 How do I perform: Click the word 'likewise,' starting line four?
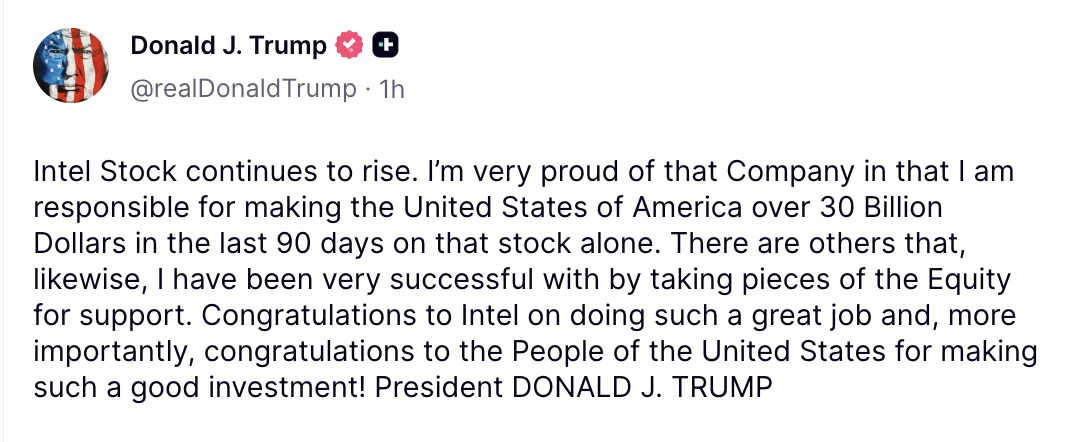pyautogui.click(x=86, y=281)
